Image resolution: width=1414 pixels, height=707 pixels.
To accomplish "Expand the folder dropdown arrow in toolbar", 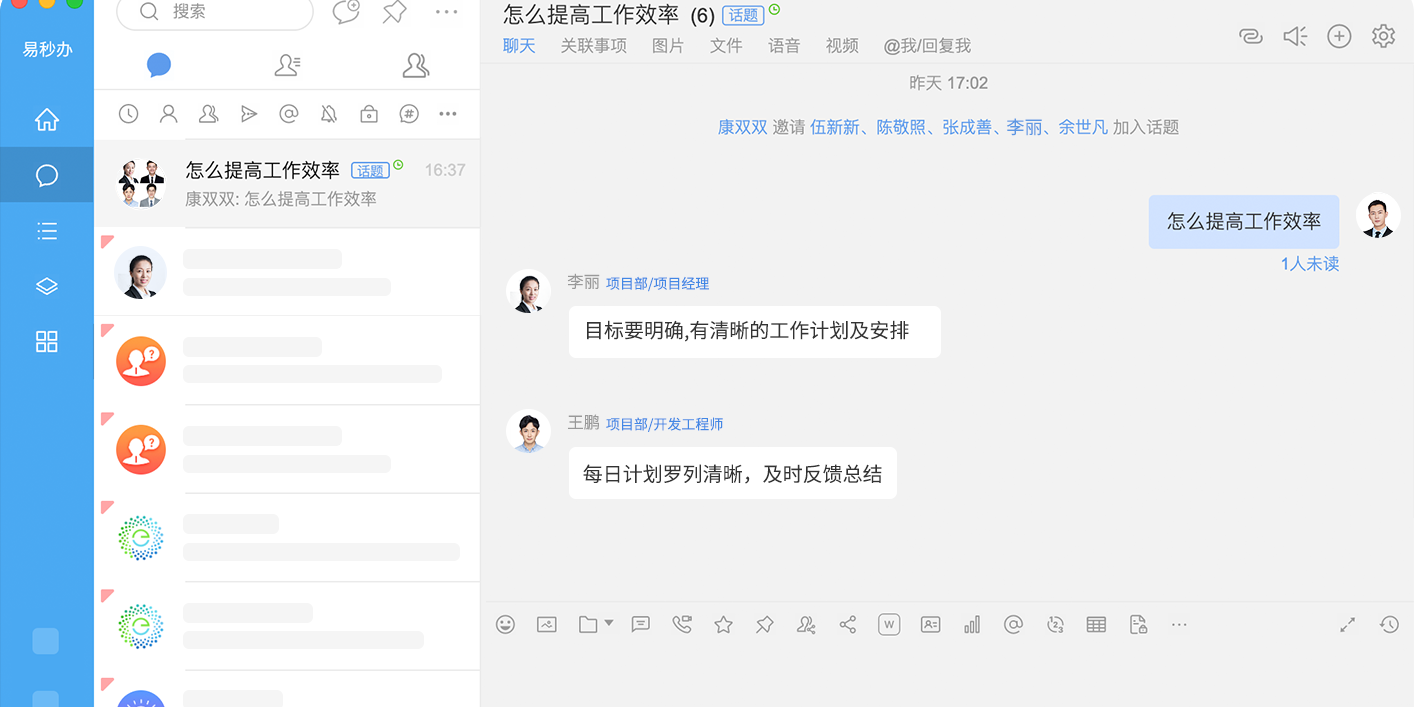I will (609, 624).
